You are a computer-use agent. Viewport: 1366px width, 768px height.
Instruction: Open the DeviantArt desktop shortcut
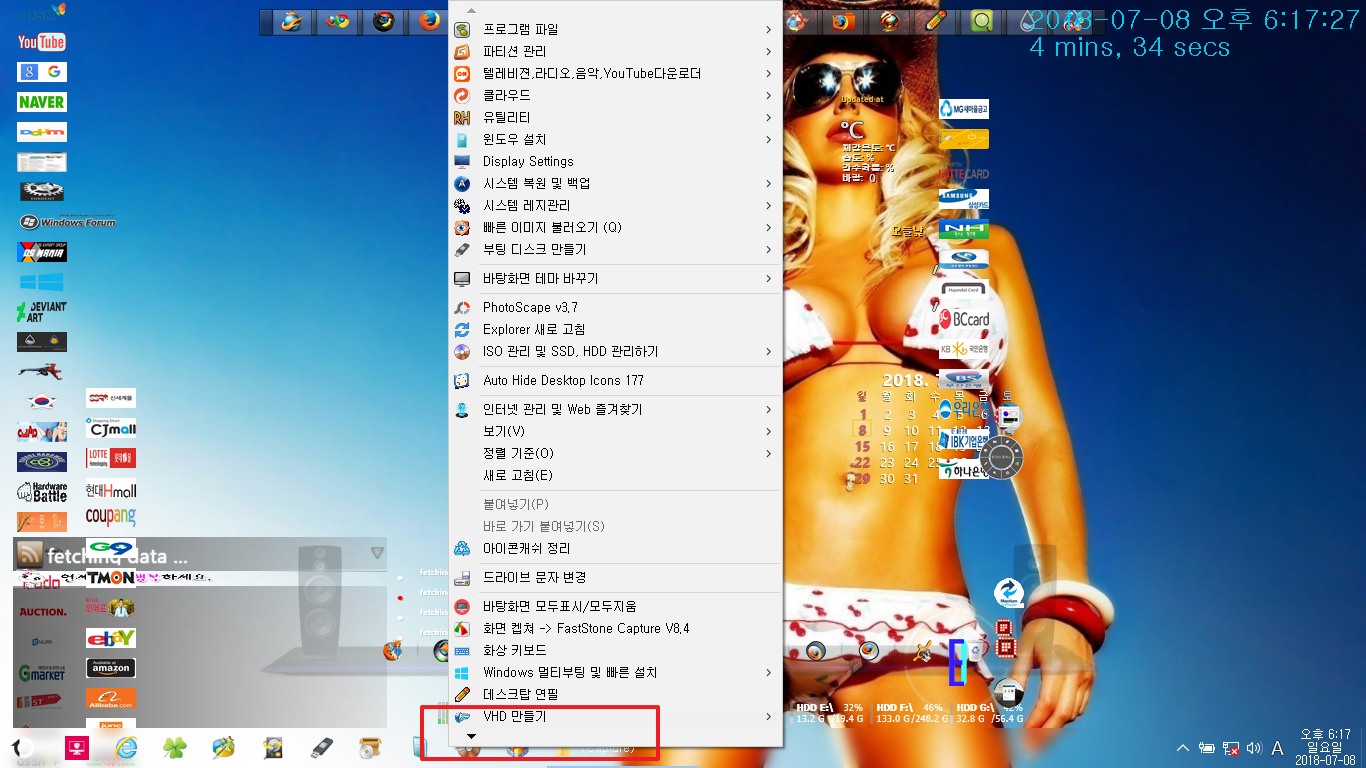pyautogui.click(x=42, y=312)
